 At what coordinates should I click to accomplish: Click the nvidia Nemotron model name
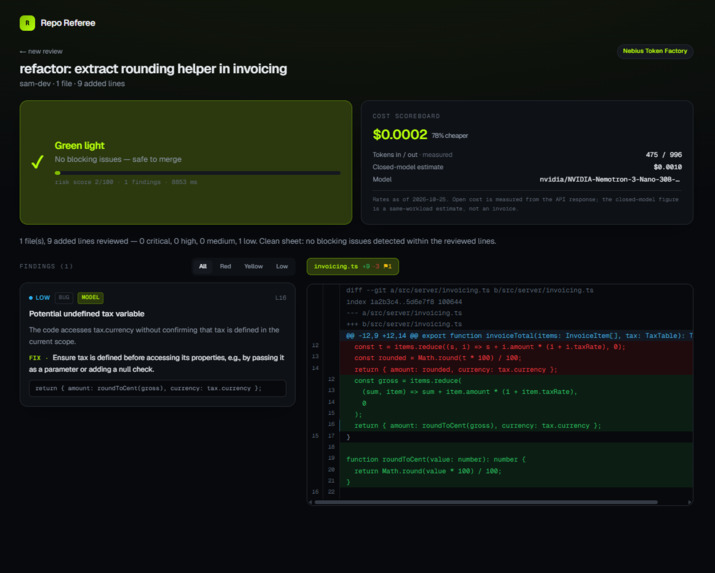[610, 179]
